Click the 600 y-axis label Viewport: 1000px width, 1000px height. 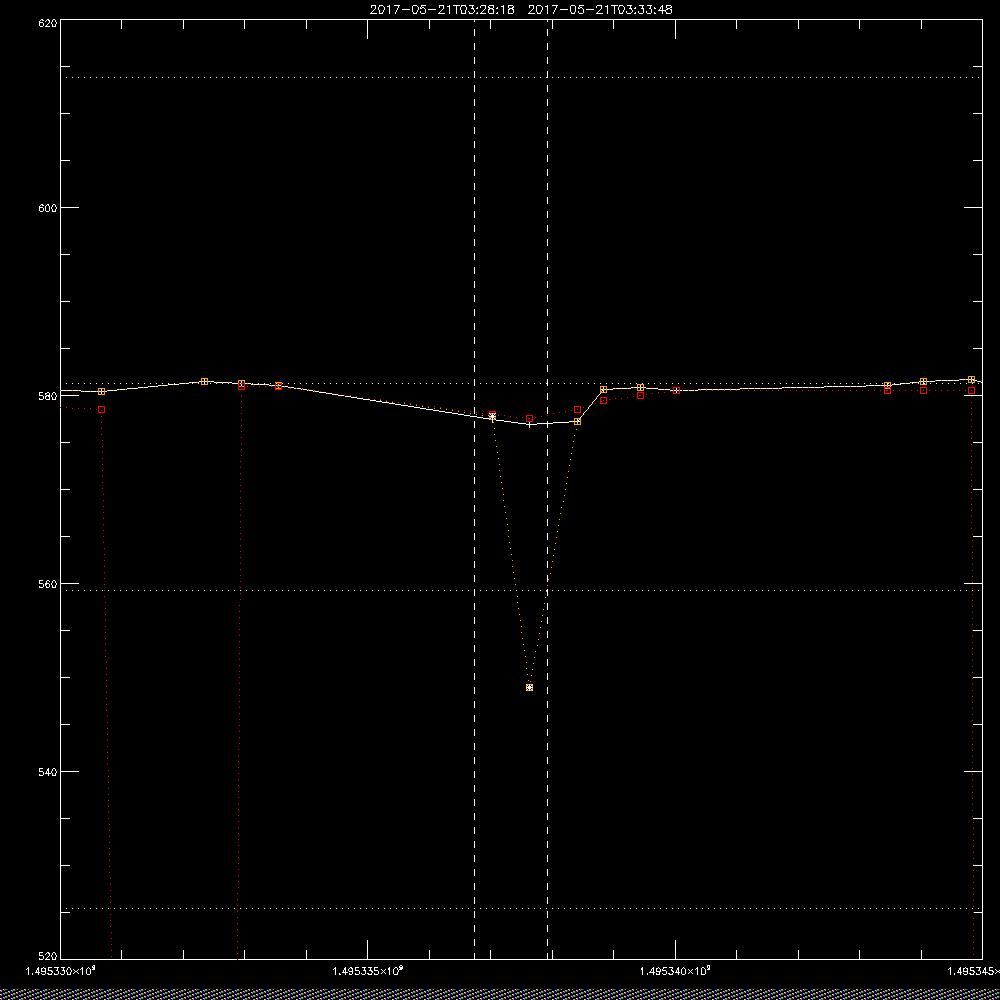48,208
